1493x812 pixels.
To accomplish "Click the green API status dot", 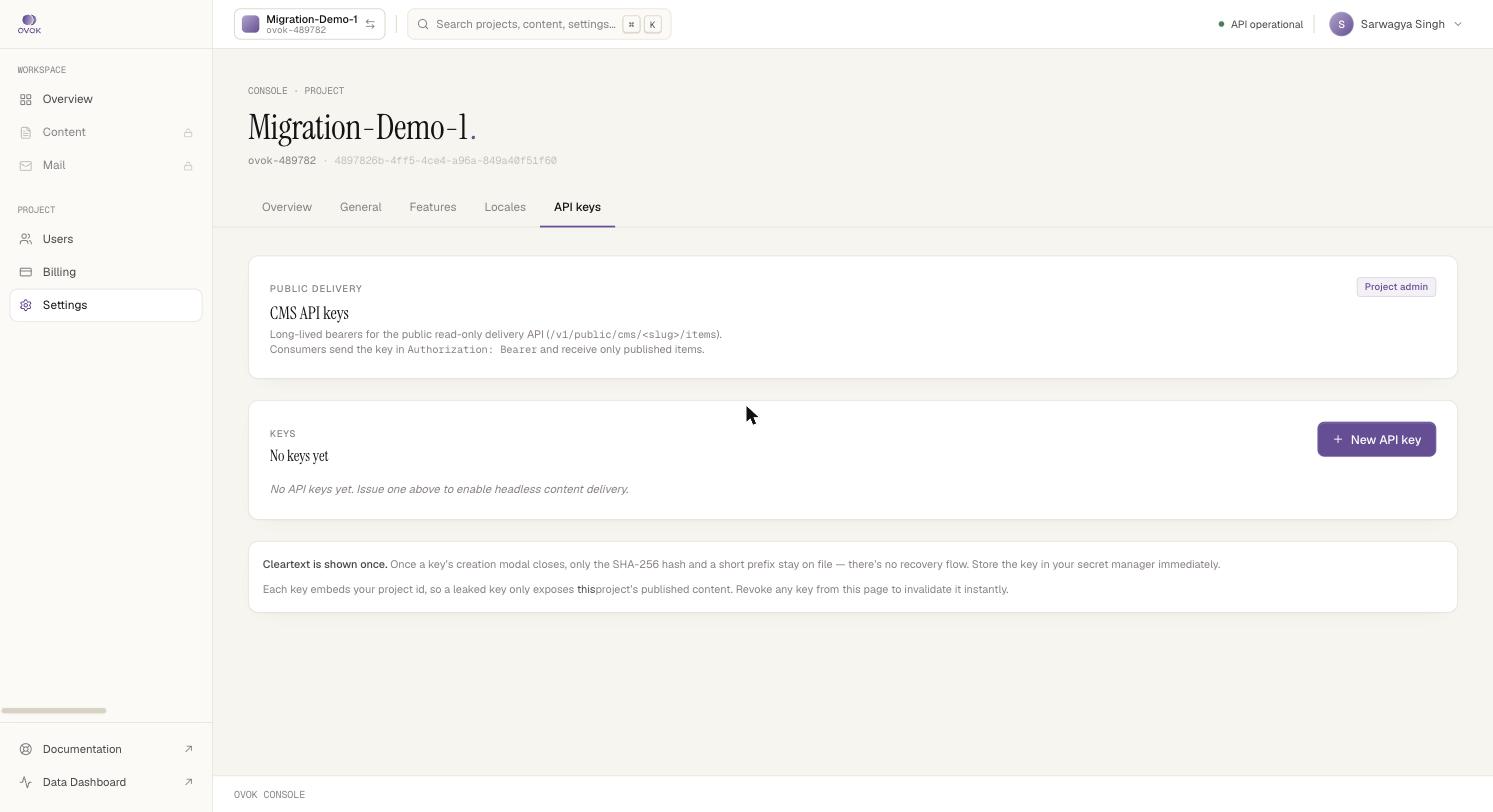I will (x=1221, y=24).
